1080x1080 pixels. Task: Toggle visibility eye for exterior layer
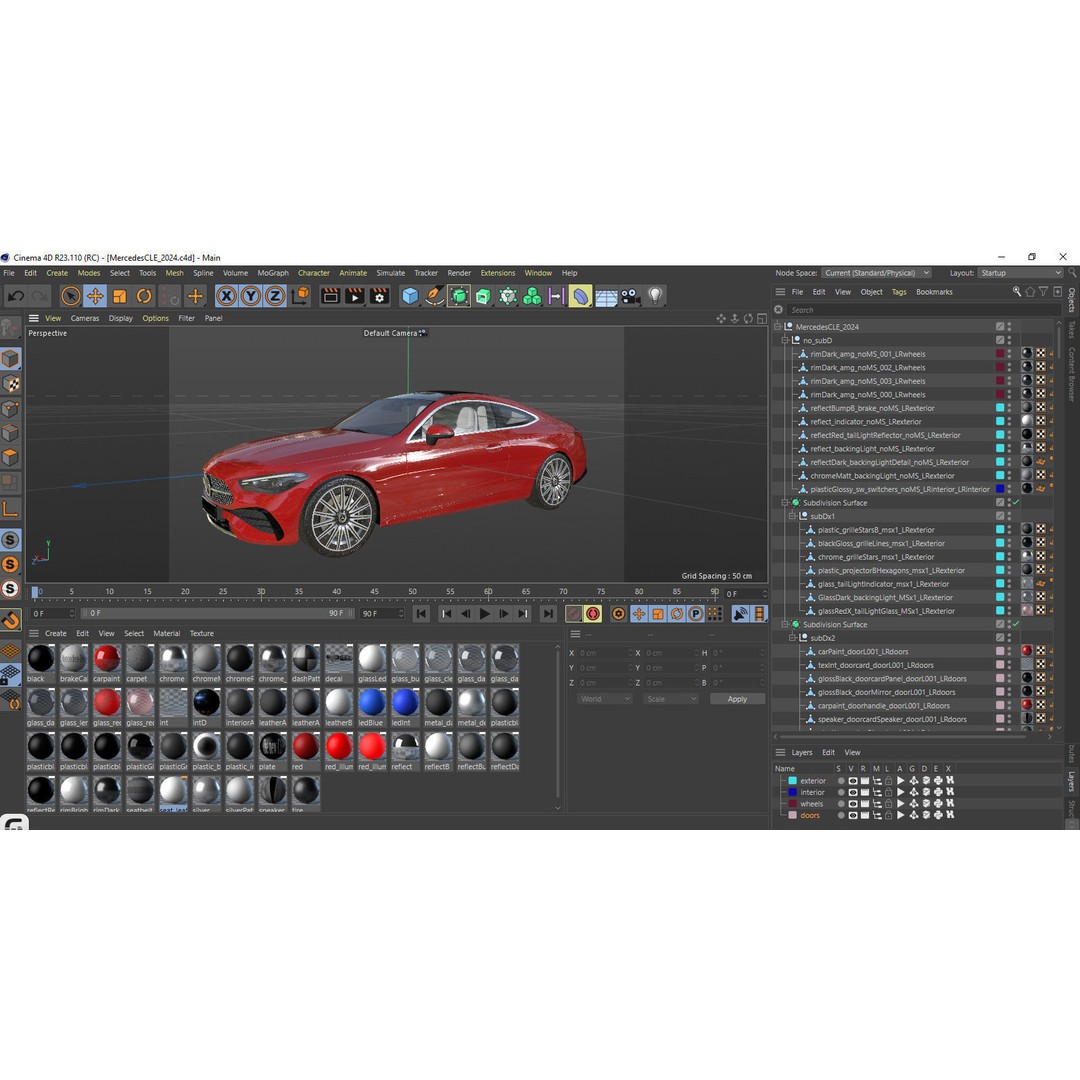pyautogui.click(x=853, y=780)
